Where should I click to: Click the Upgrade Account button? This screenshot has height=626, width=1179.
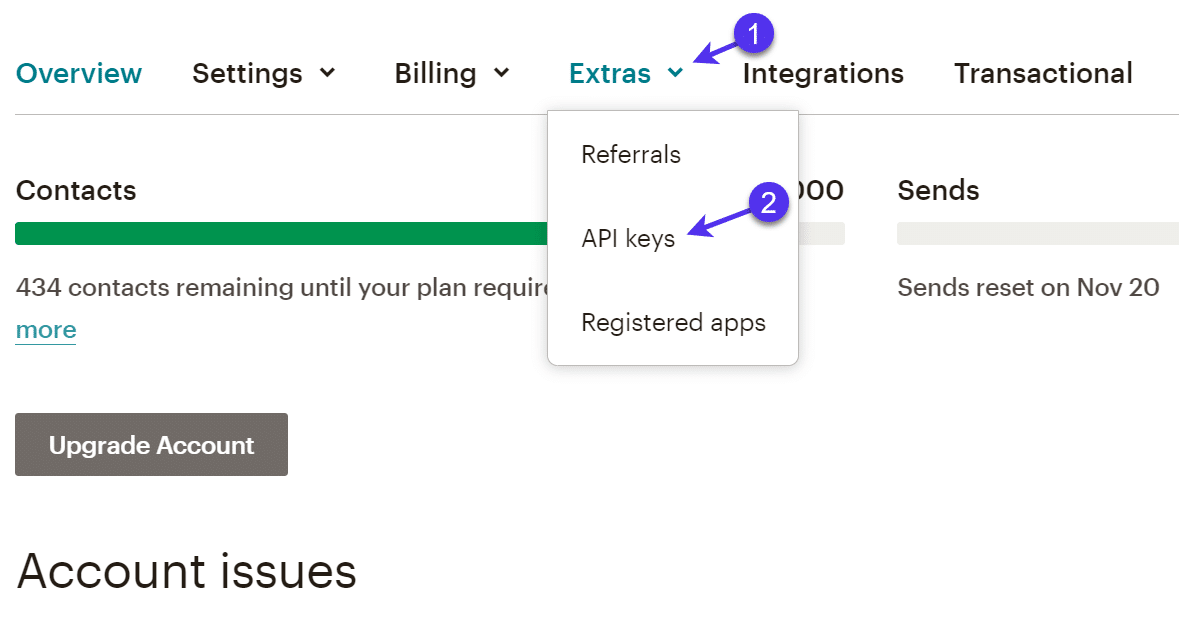(150, 445)
